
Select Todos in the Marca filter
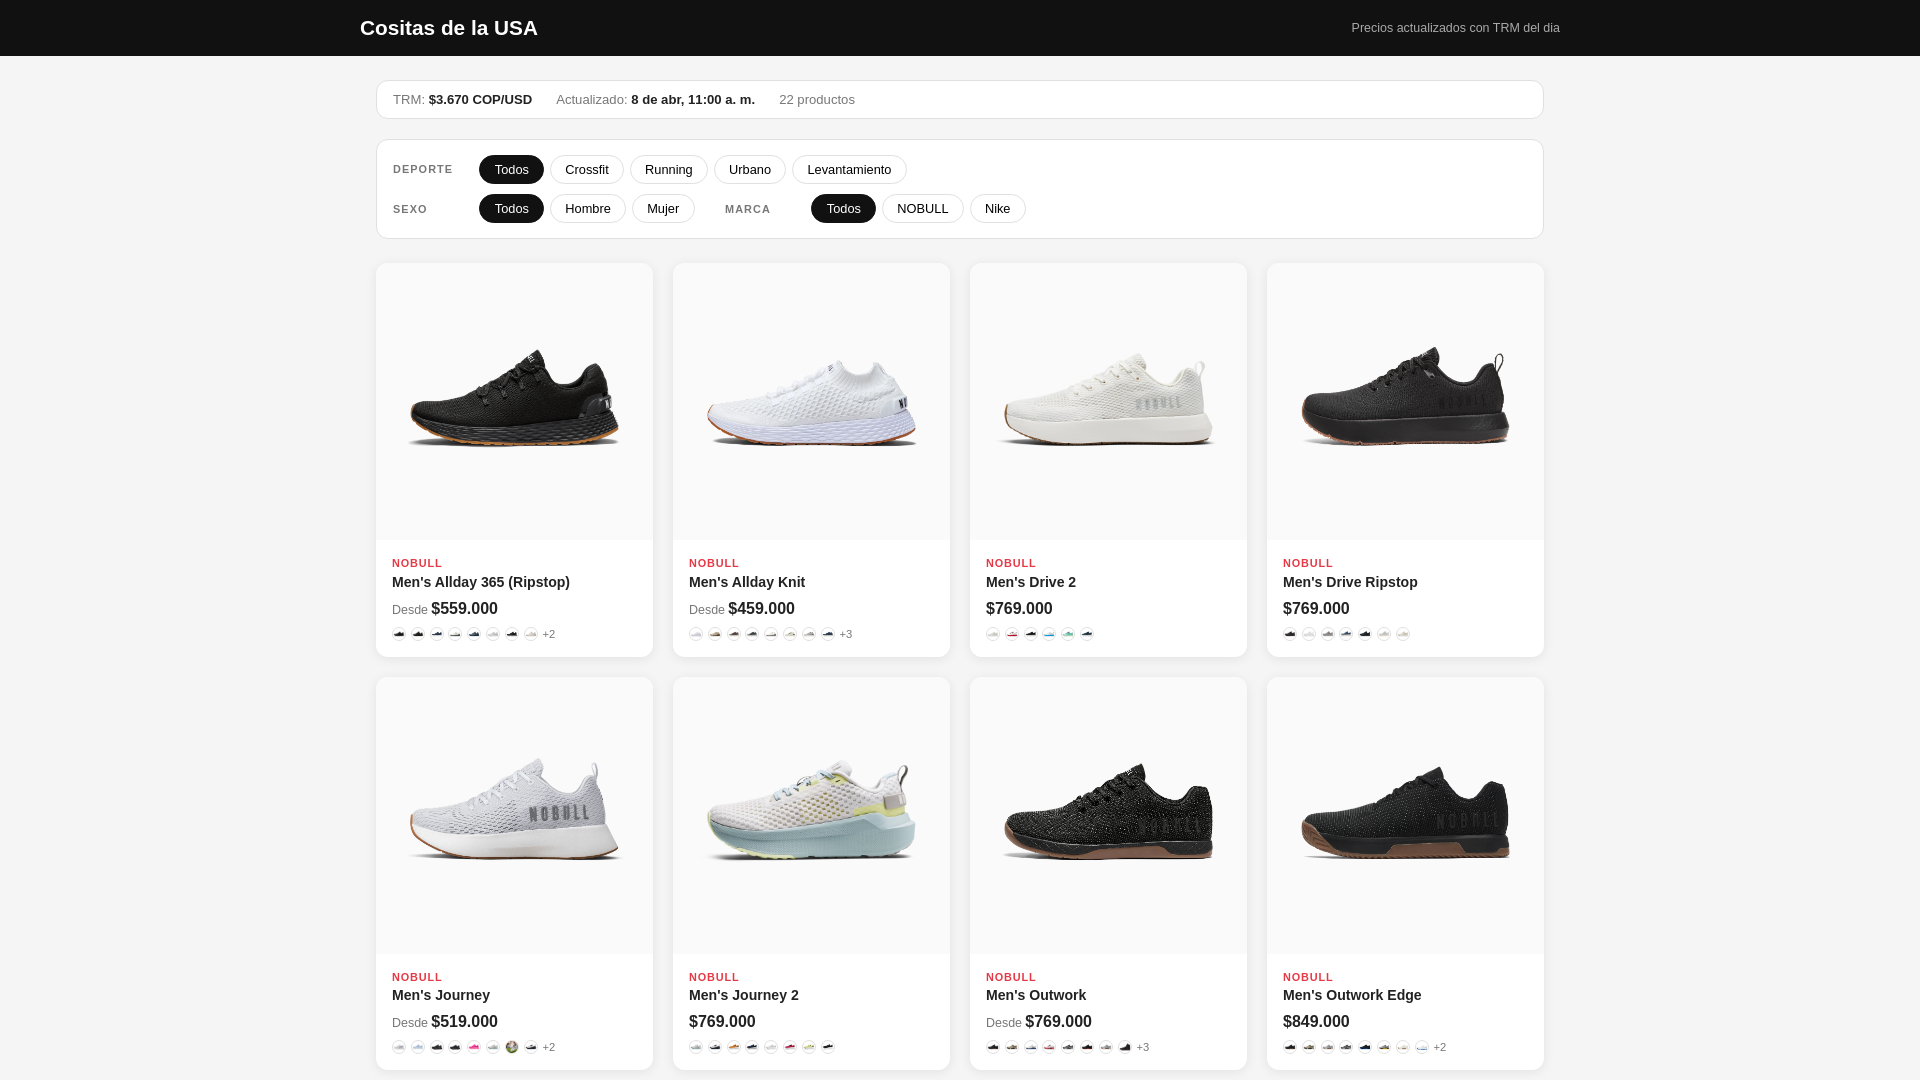click(x=843, y=209)
